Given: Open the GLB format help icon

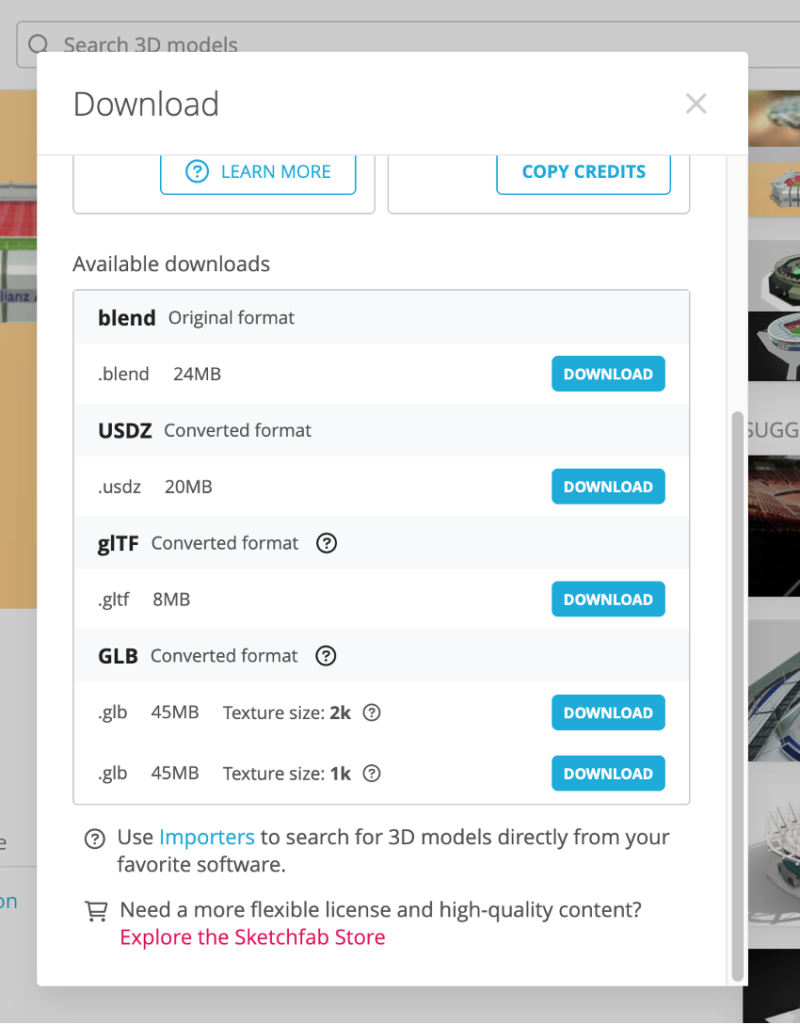Looking at the screenshot, I should (x=326, y=656).
